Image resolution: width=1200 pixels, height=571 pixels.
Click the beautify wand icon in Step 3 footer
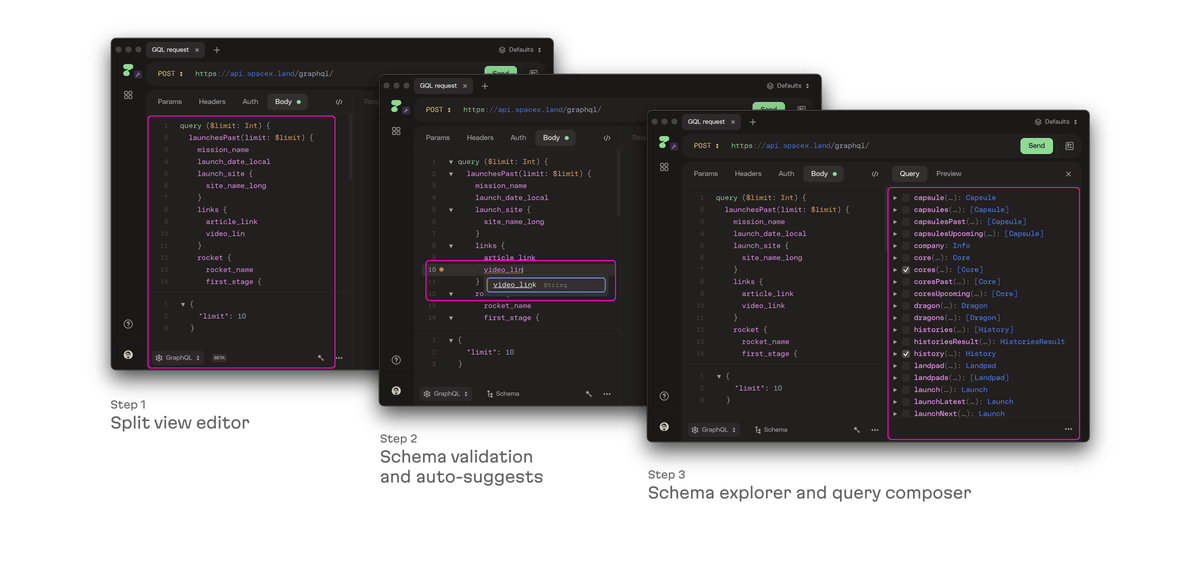[857, 430]
